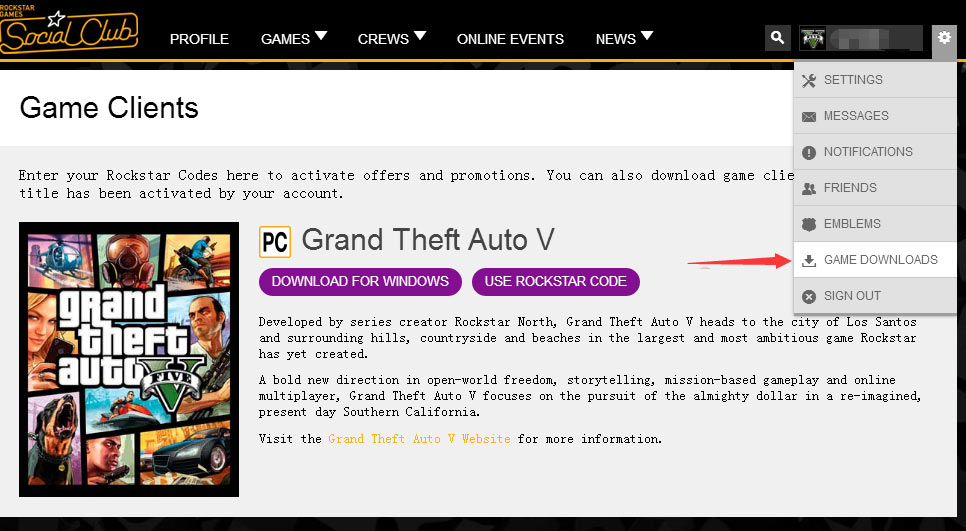
Task: Click the user avatar thumbnail in header
Action: pos(811,39)
